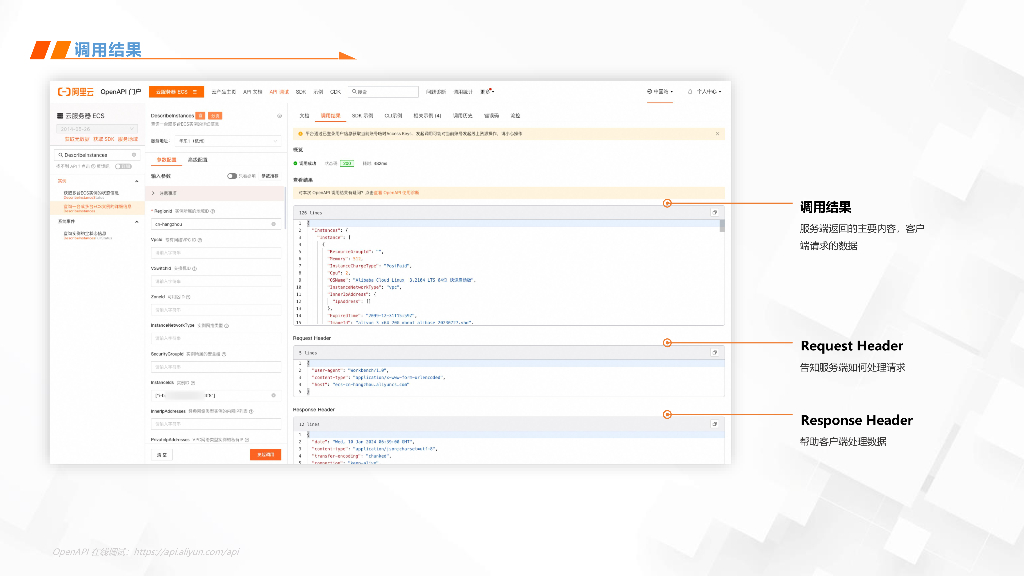The width and height of the screenshot is (1024, 576).
Task: Clear the DescribeInstances API search box
Action: pyautogui.click(x=135, y=155)
